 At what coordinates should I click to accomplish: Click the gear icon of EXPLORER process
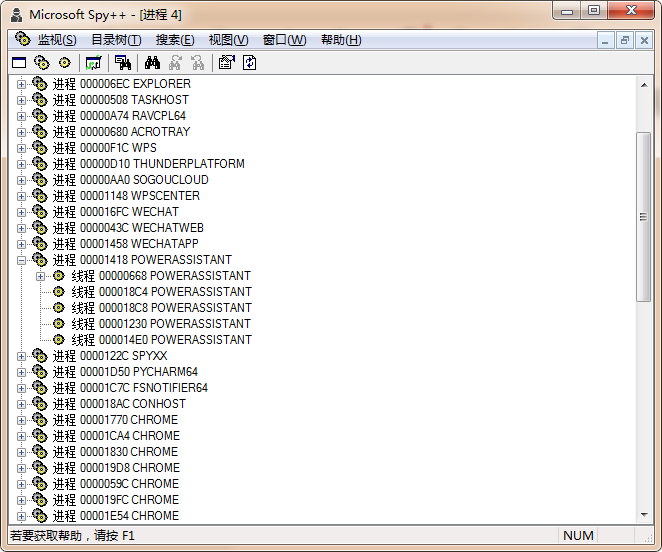click(x=40, y=84)
